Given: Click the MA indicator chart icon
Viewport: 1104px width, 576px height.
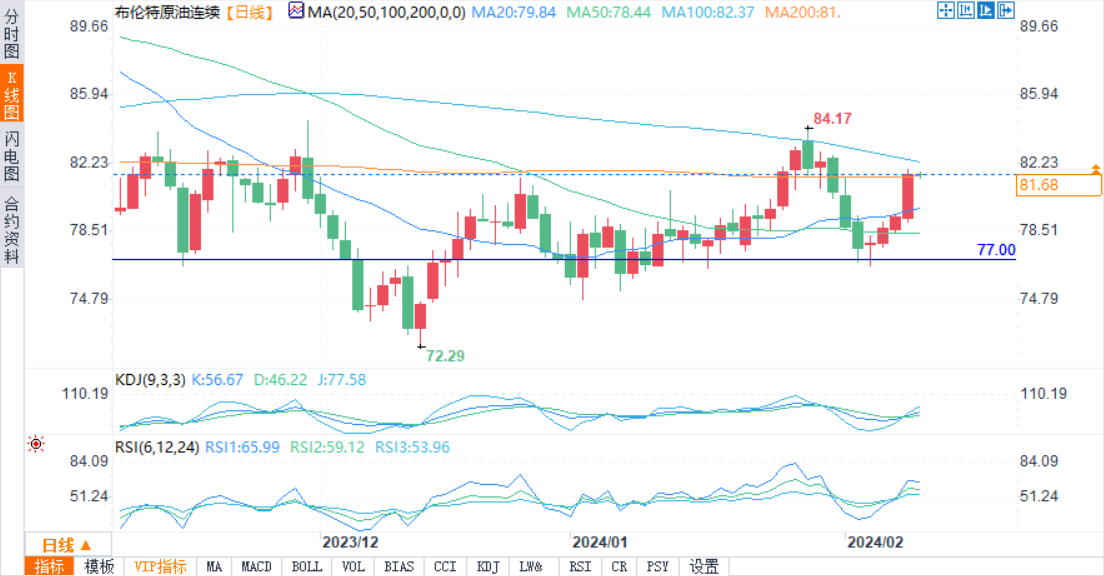Looking at the screenshot, I should pos(298,11).
